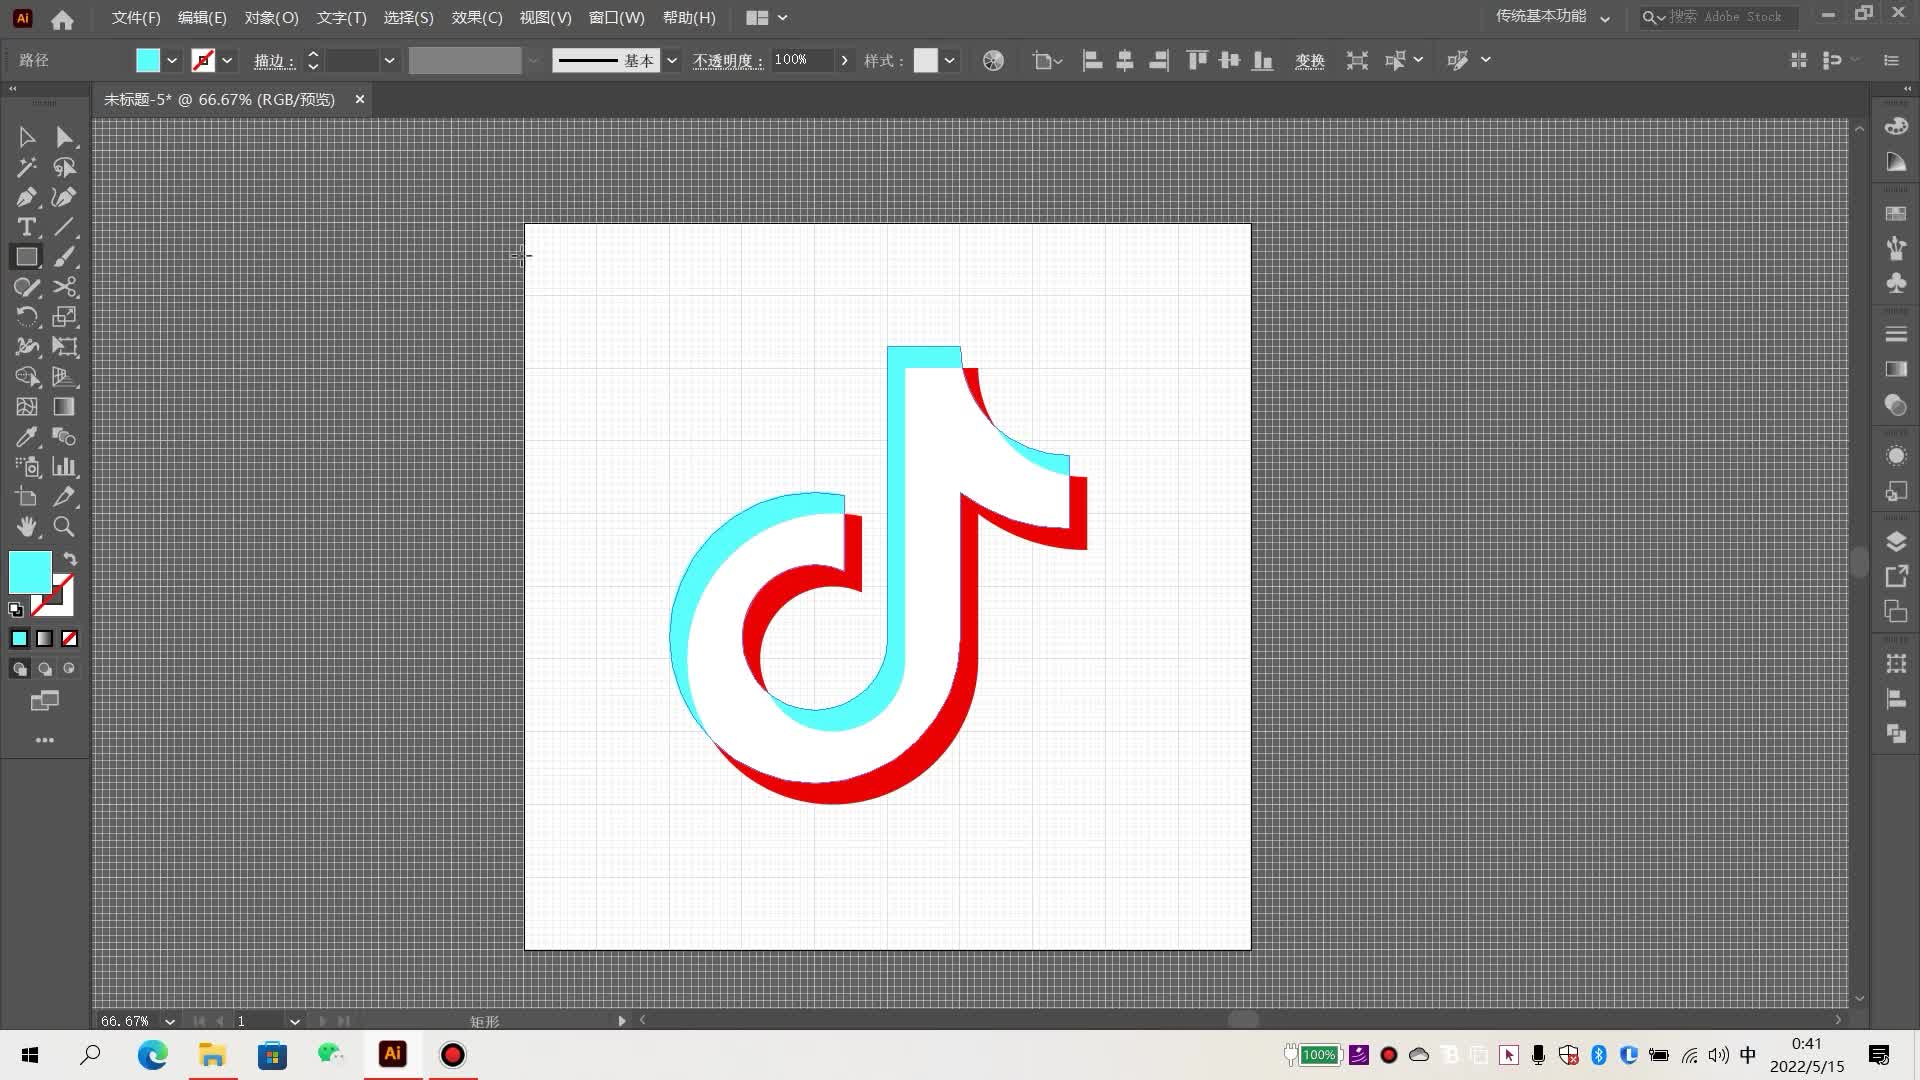Viewport: 1920px width, 1080px height.
Task: Expand the fill color dropdown
Action: point(172,61)
